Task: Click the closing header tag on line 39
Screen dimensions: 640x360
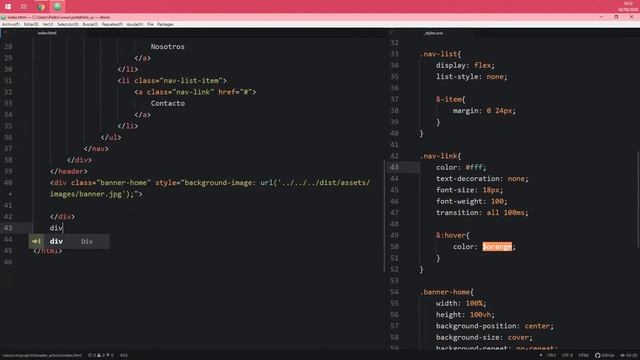Action: coord(69,171)
